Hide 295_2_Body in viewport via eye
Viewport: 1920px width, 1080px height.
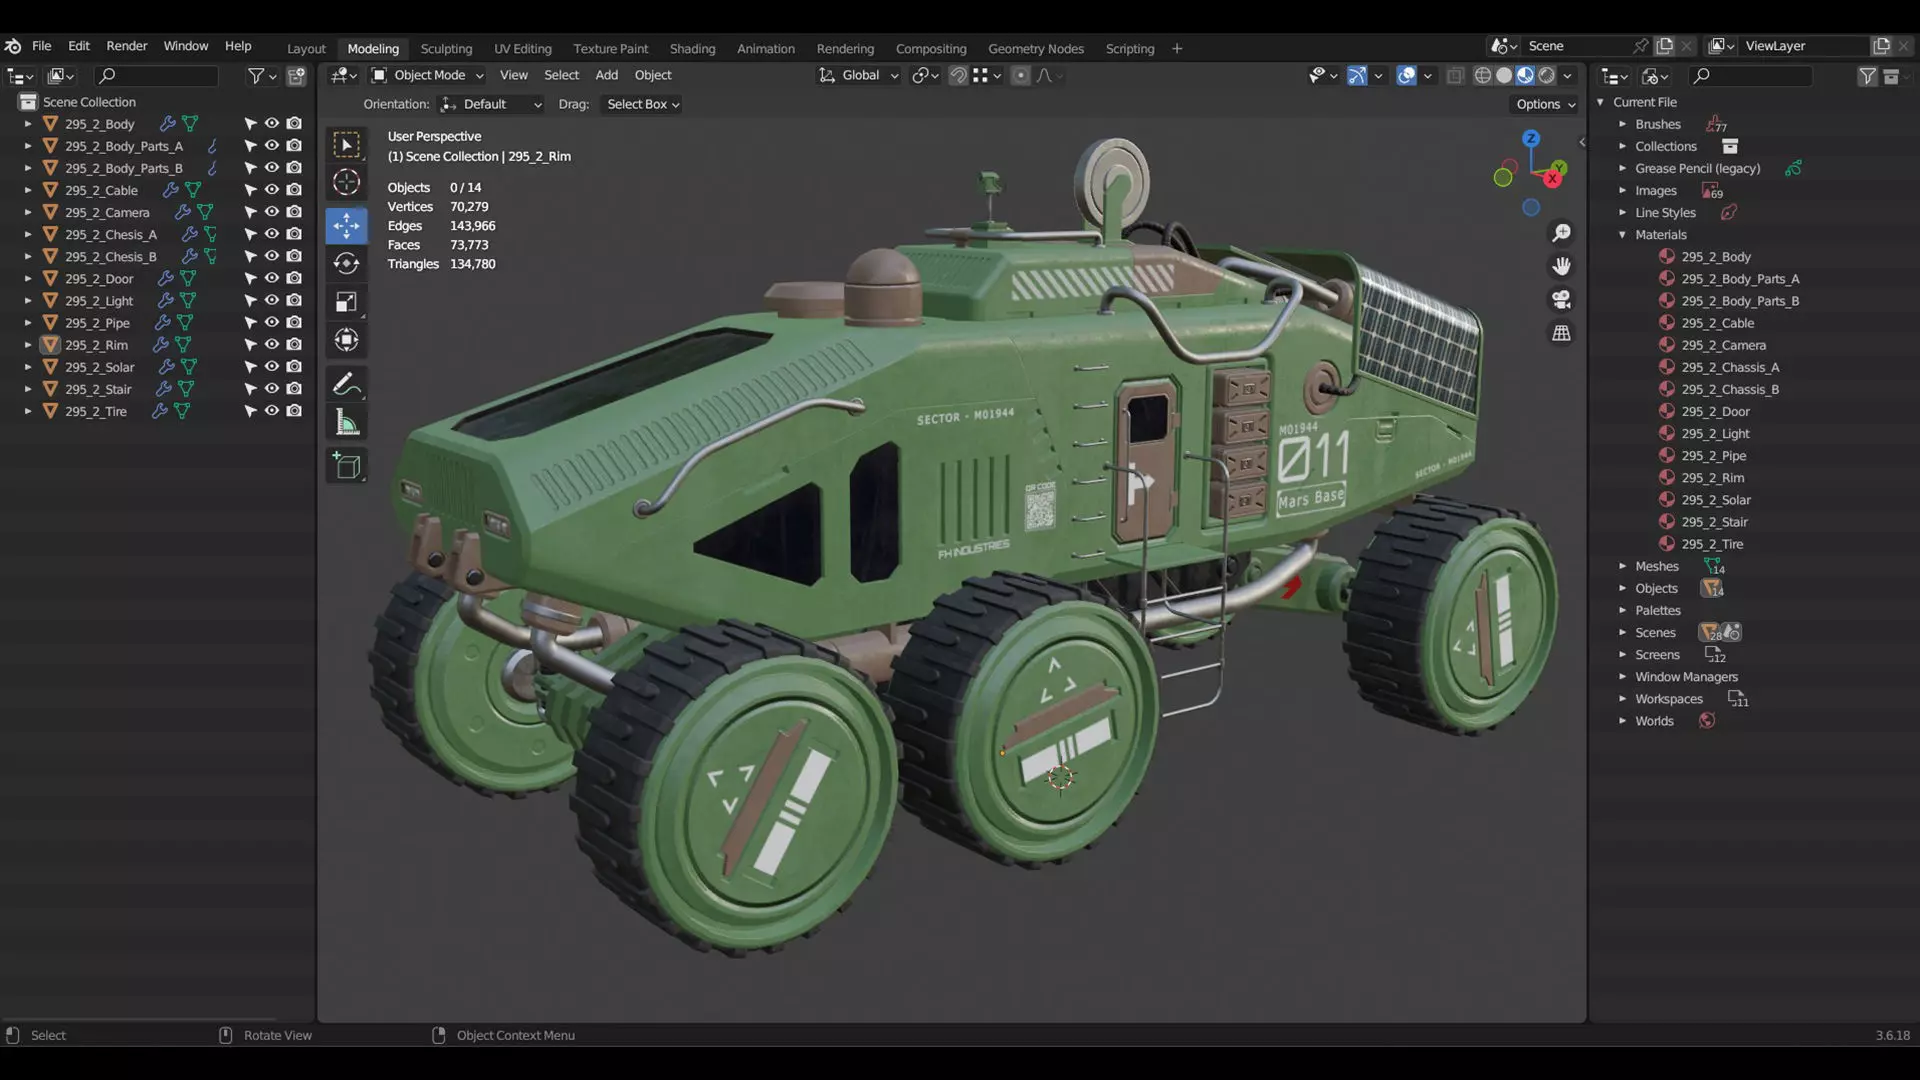pos(271,124)
